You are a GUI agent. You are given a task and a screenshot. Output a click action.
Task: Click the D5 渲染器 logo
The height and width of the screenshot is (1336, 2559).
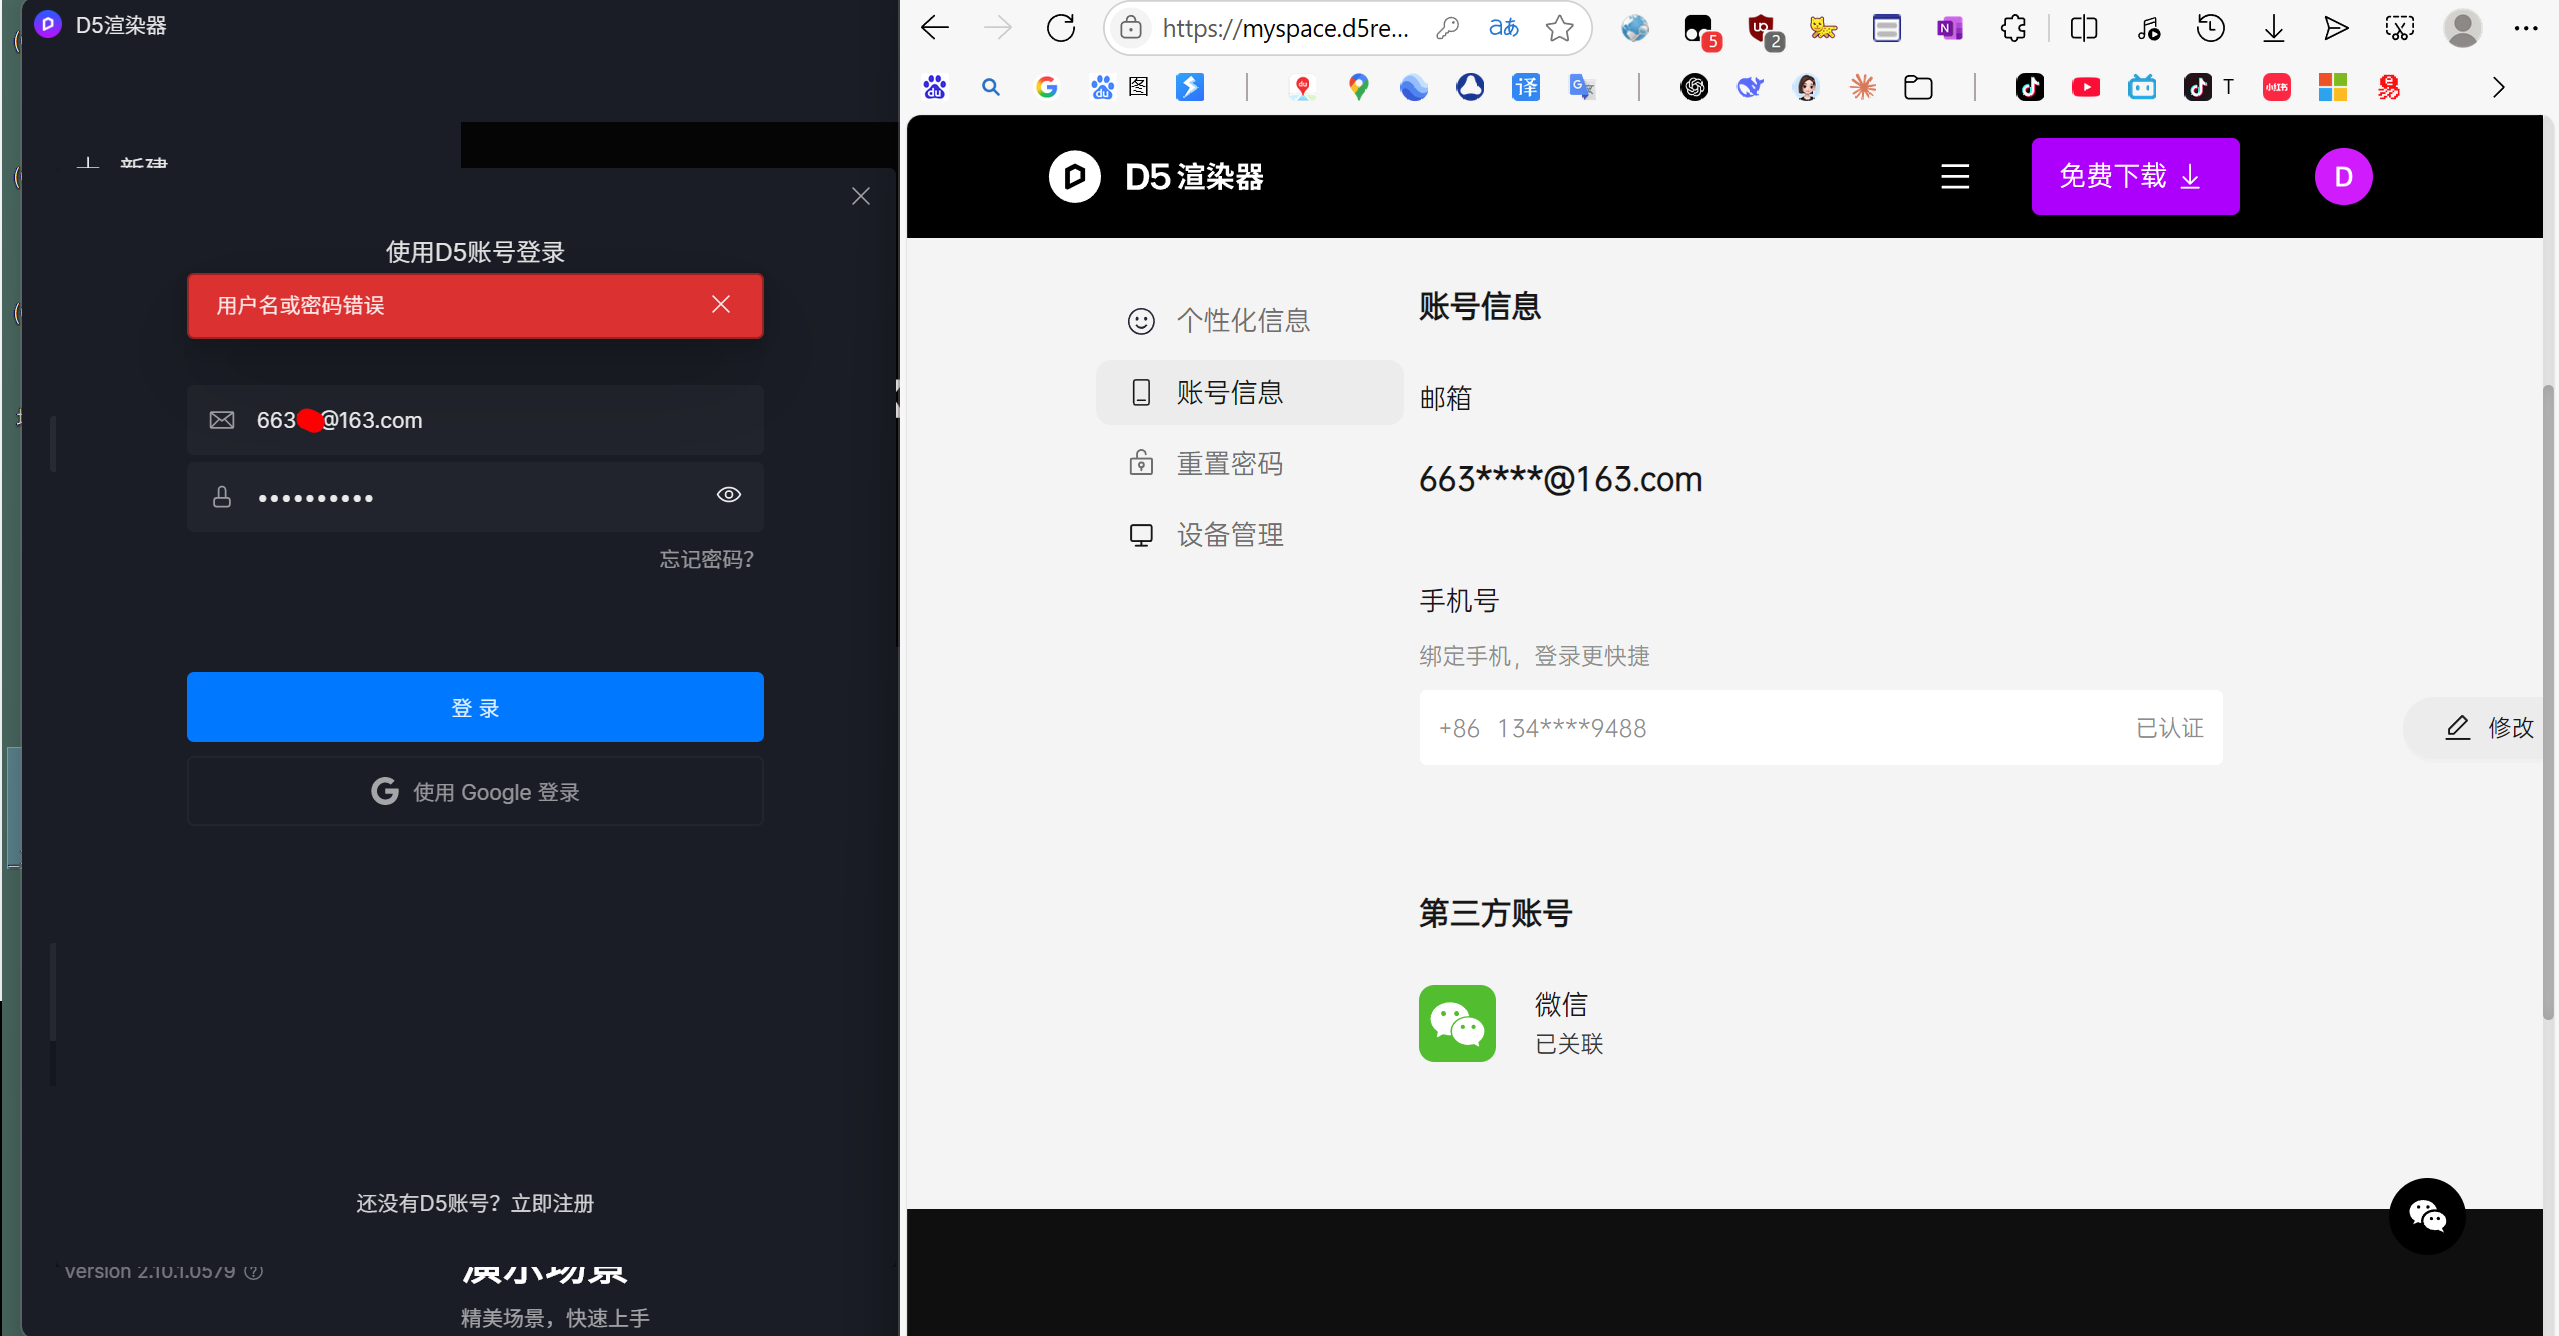[1155, 176]
